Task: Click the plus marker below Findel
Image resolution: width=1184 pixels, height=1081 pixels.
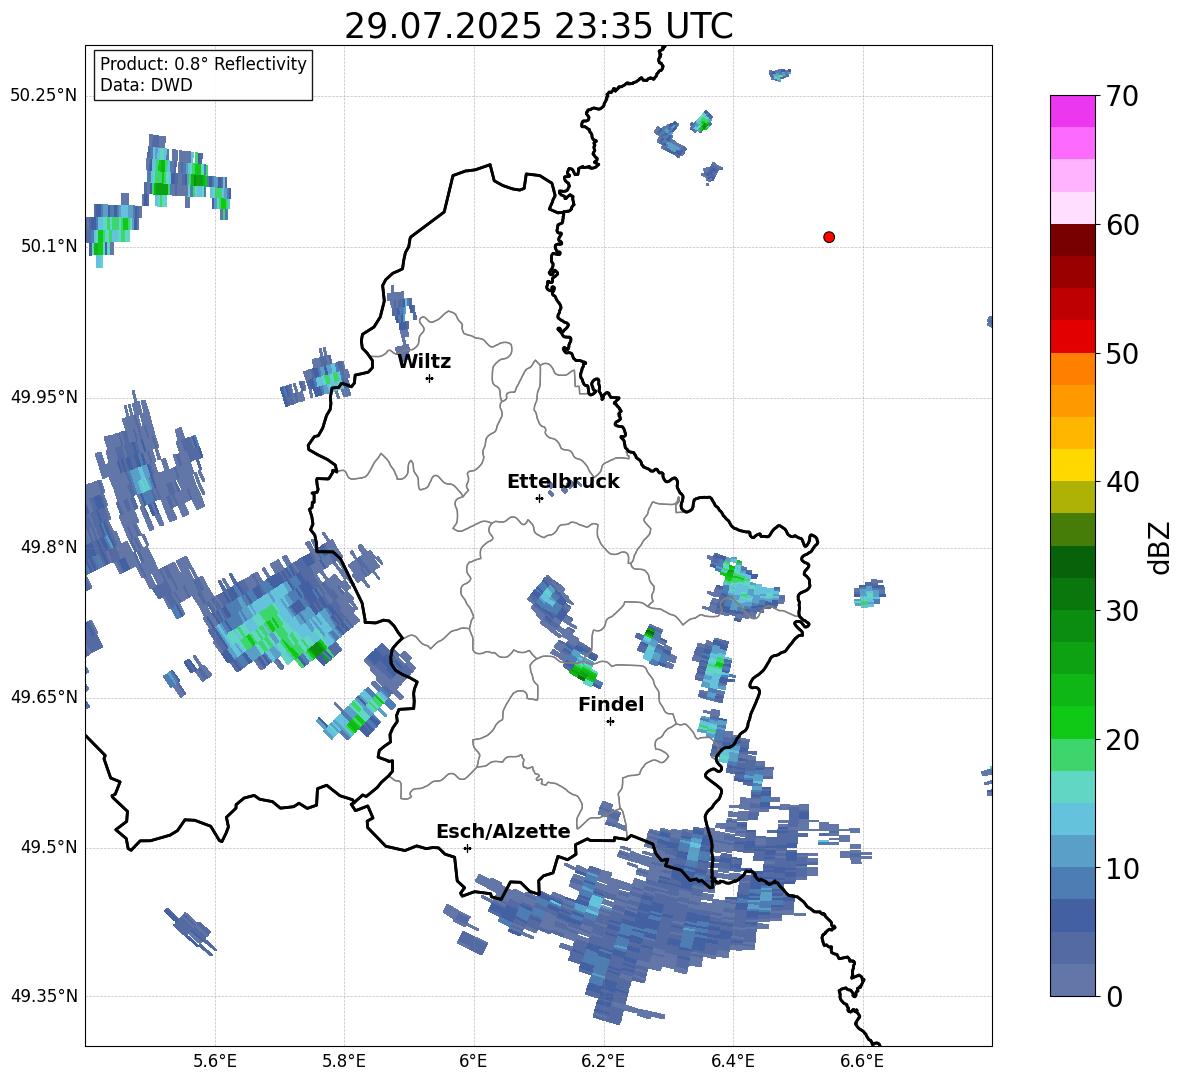Action: pos(610,722)
